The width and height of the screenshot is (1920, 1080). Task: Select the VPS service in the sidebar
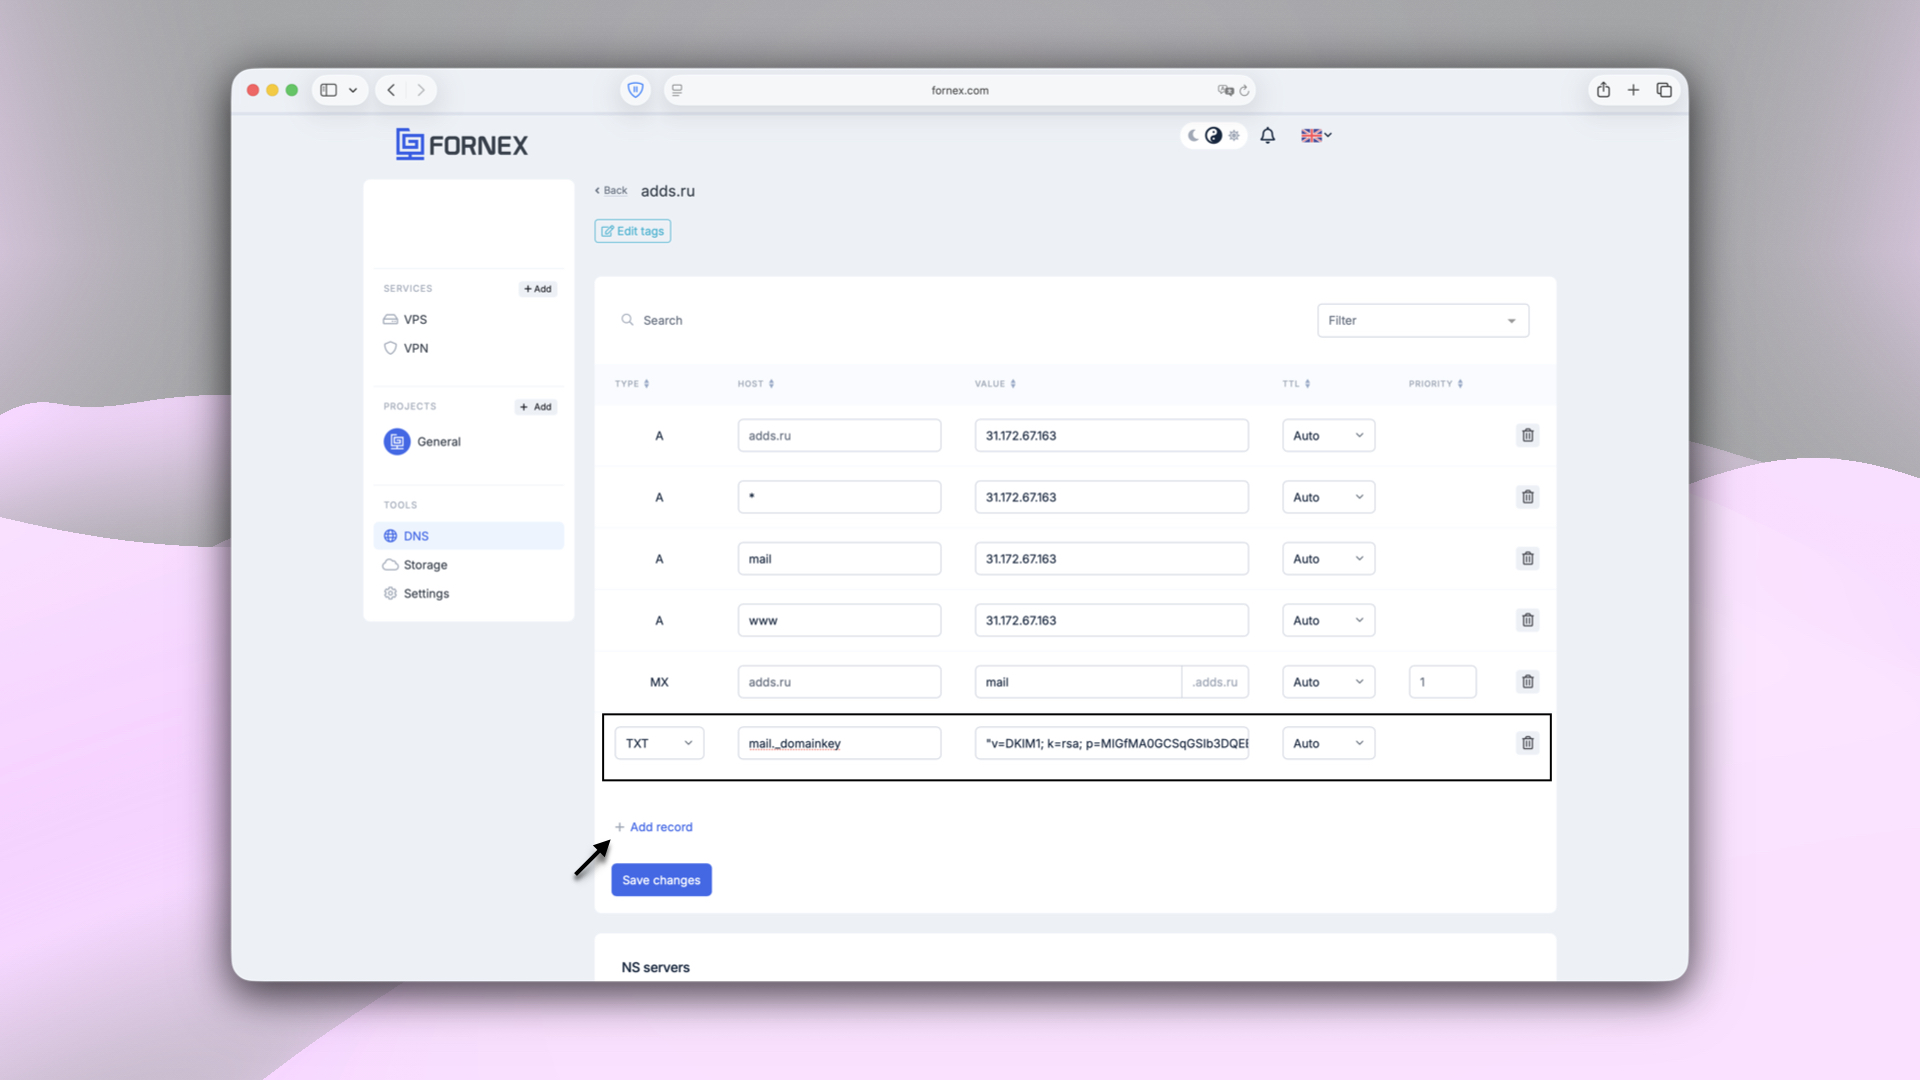tap(414, 319)
